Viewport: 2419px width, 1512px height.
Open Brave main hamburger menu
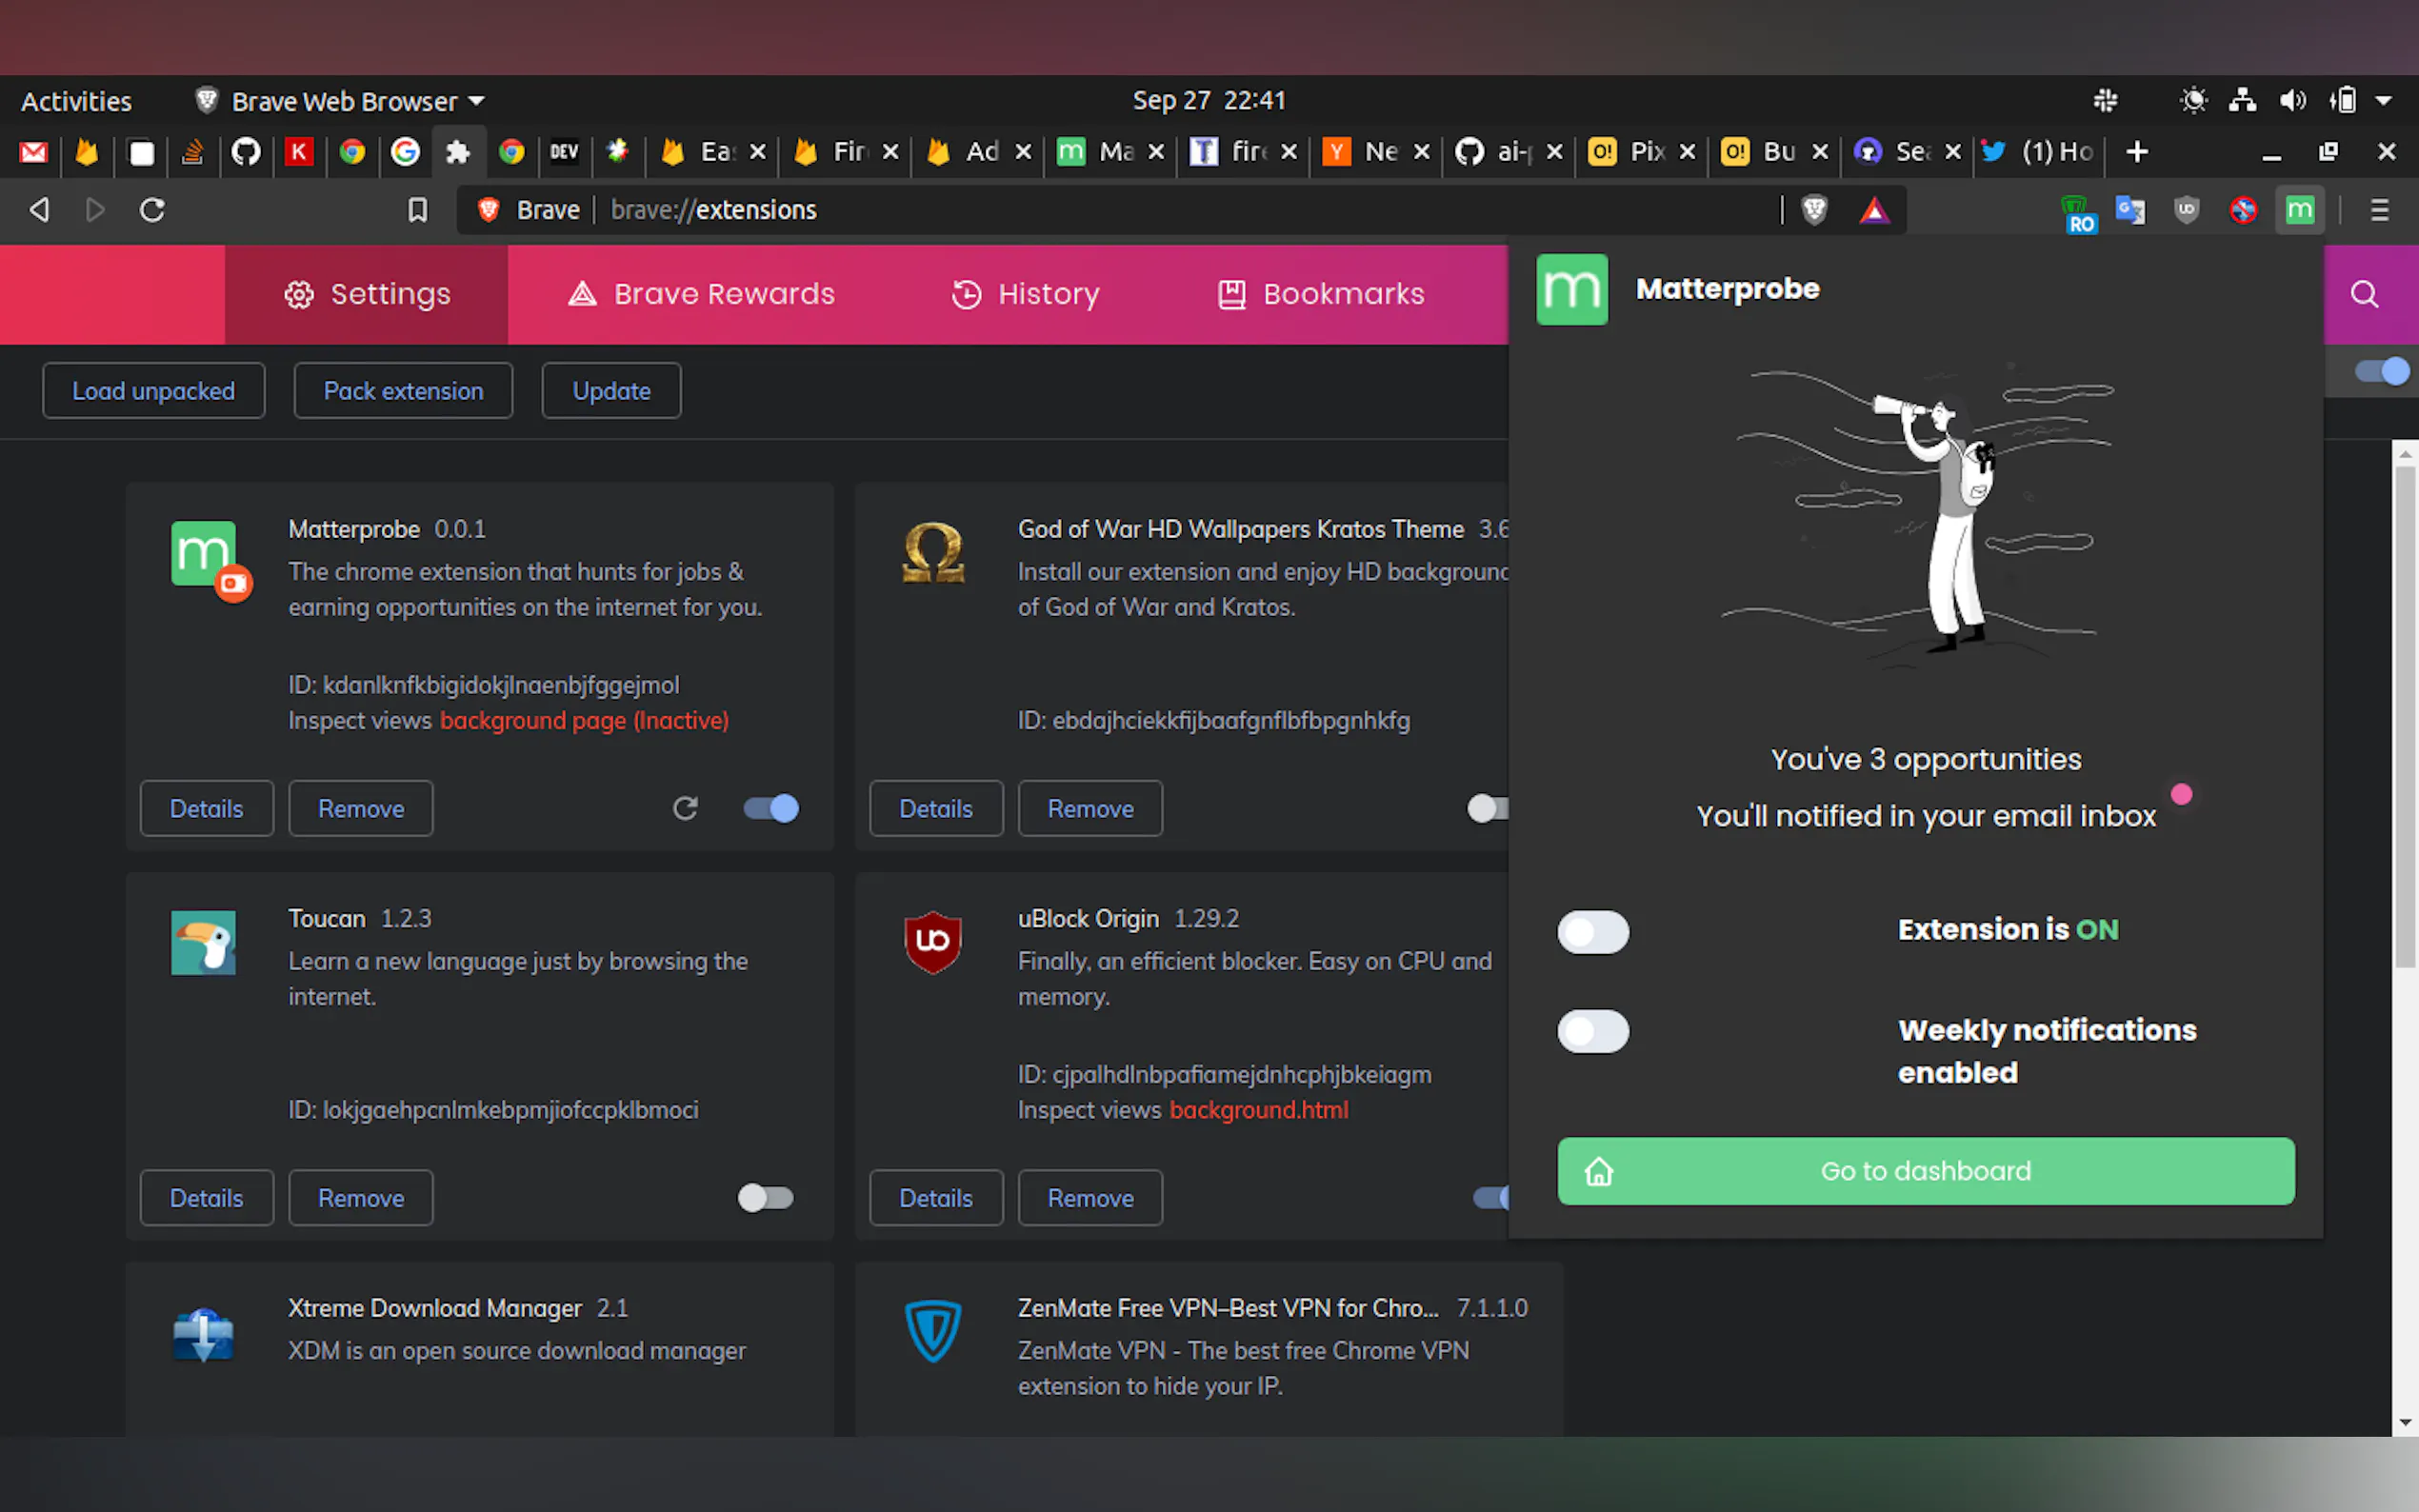click(x=2379, y=210)
